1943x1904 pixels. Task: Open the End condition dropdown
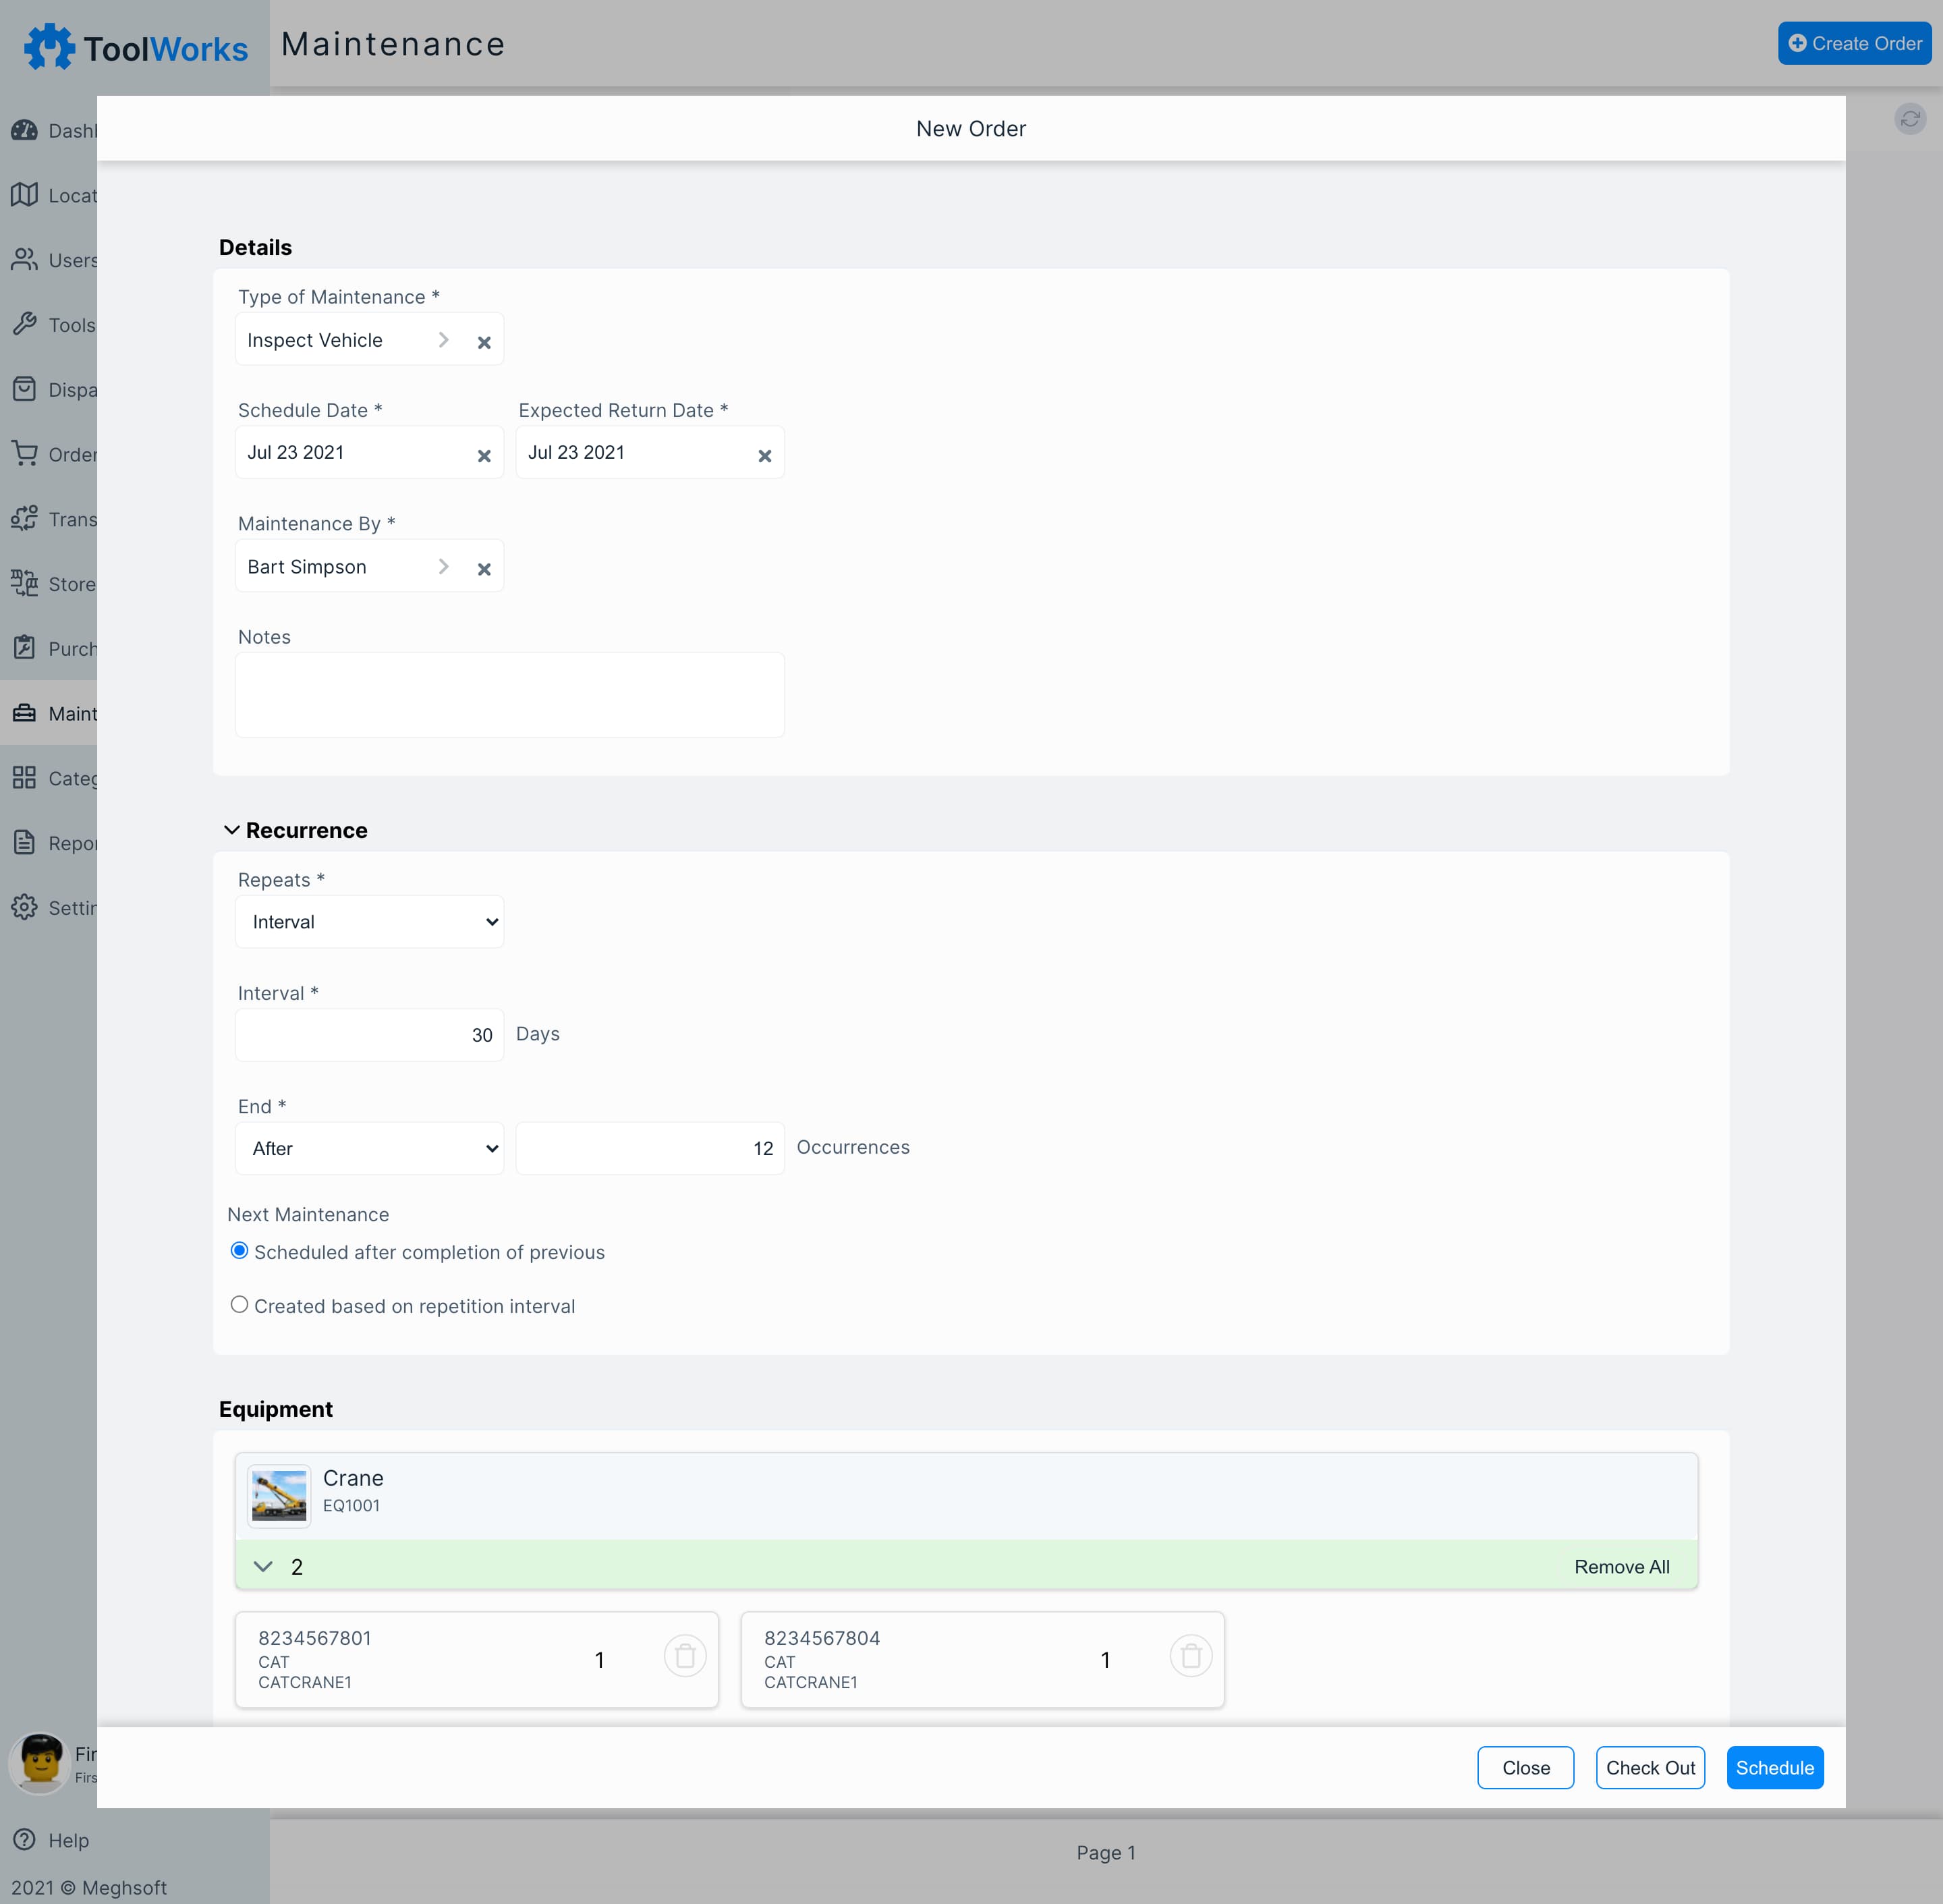372,1147
